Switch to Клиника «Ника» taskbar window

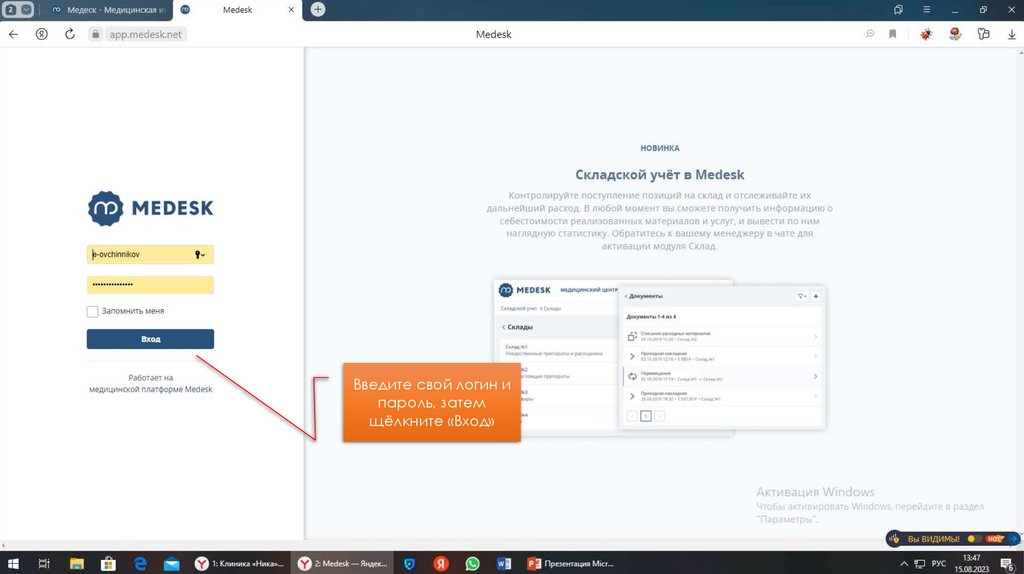point(239,564)
